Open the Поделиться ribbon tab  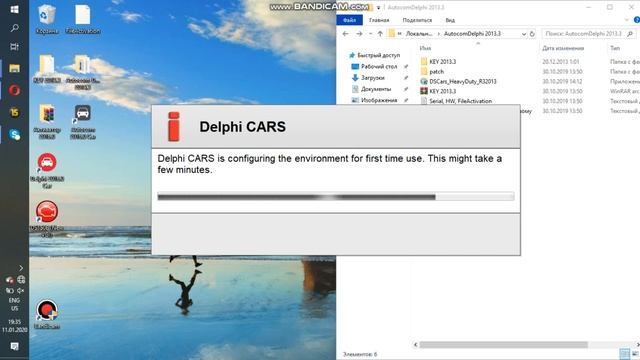(417, 20)
